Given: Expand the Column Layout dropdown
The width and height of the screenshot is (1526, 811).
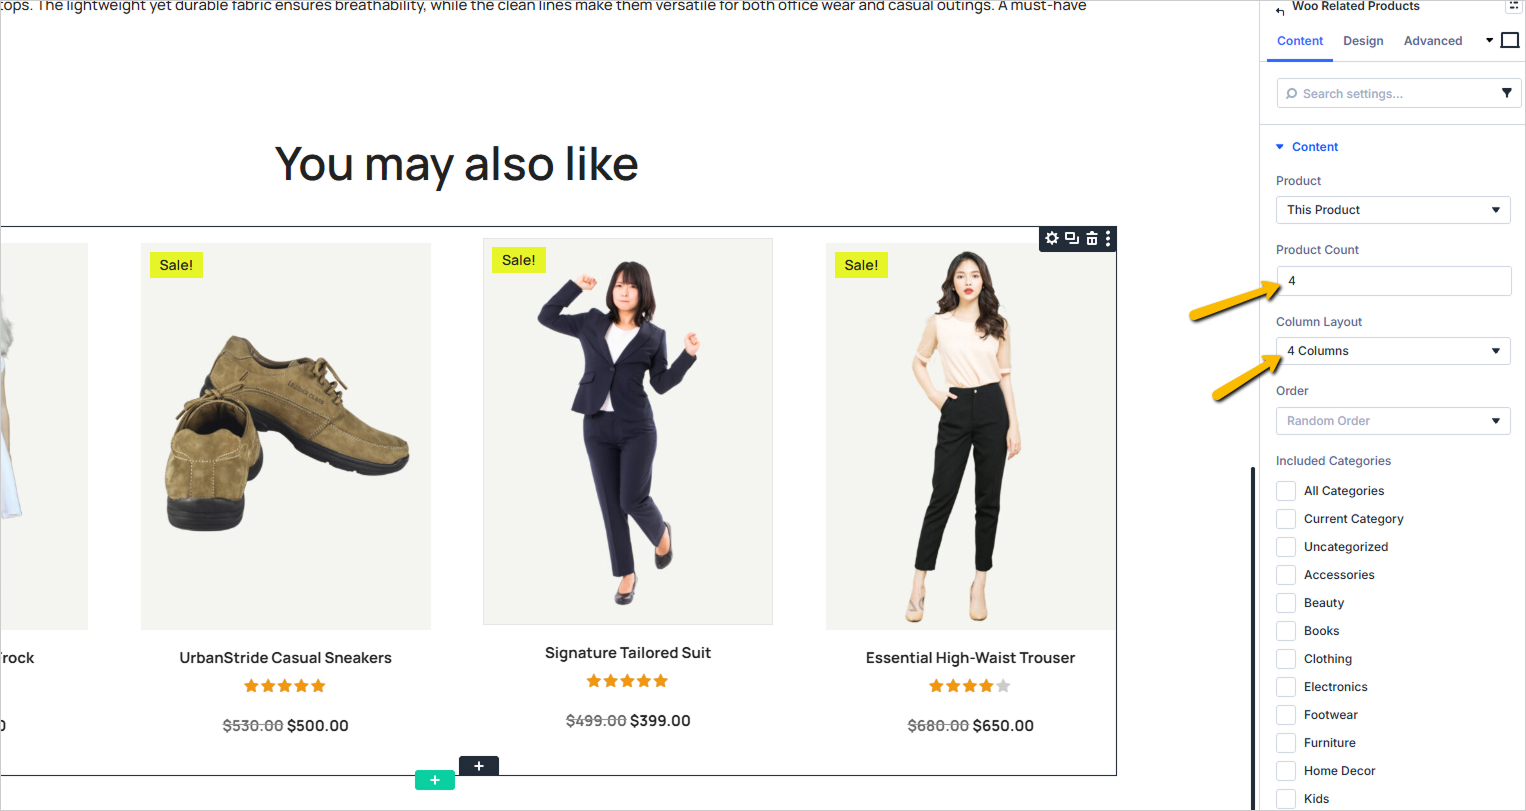Looking at the screenshot, I should (1393, 351).
